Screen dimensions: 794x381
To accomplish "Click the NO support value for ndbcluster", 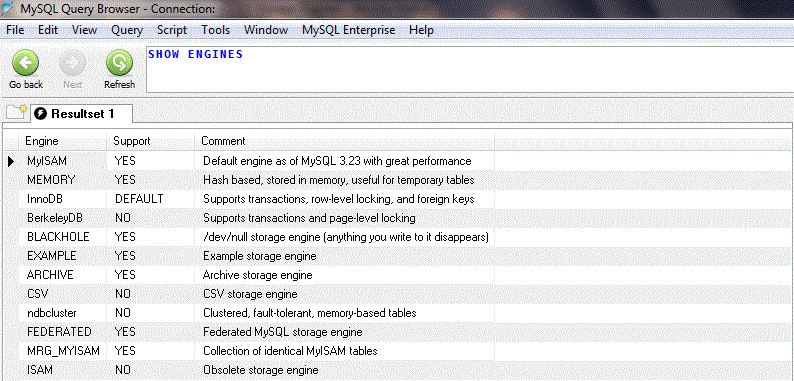I will [x=123, y=313].
